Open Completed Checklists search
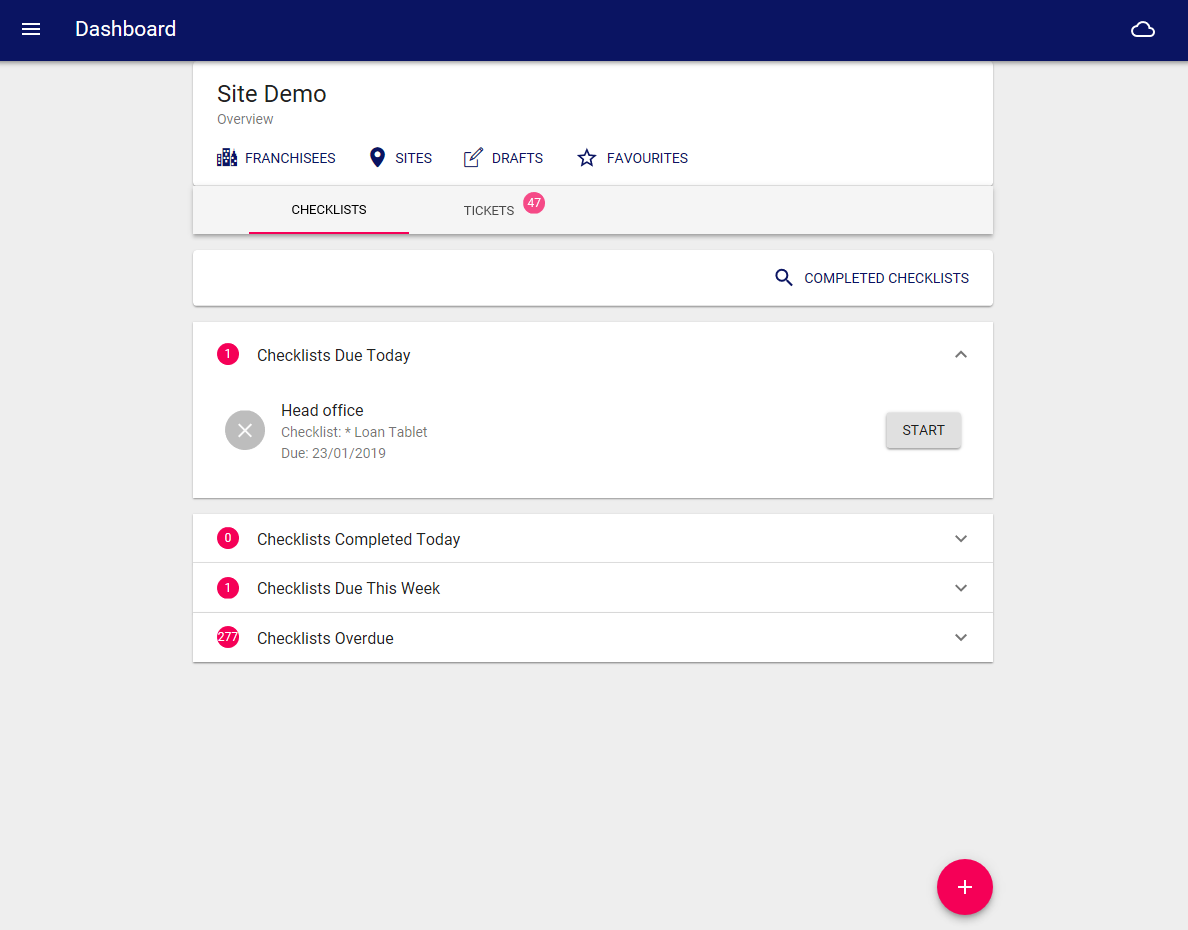 pos(886,278)
